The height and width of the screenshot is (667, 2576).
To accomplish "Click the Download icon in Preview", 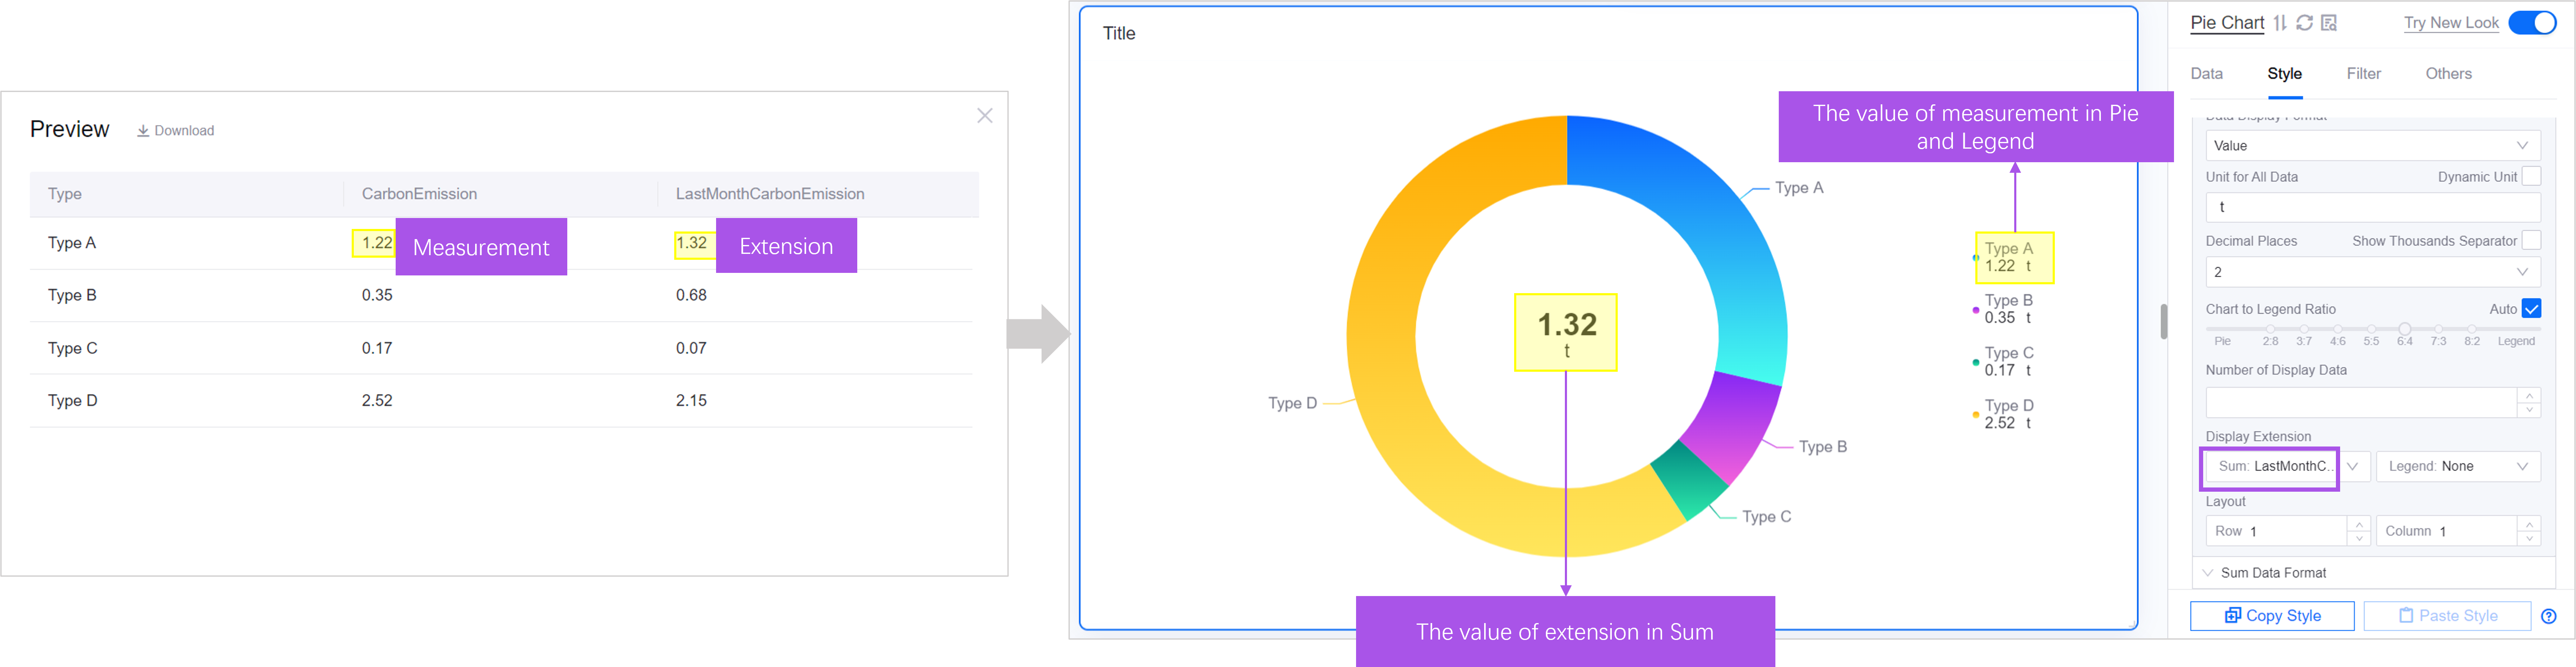I will (143, 131).
